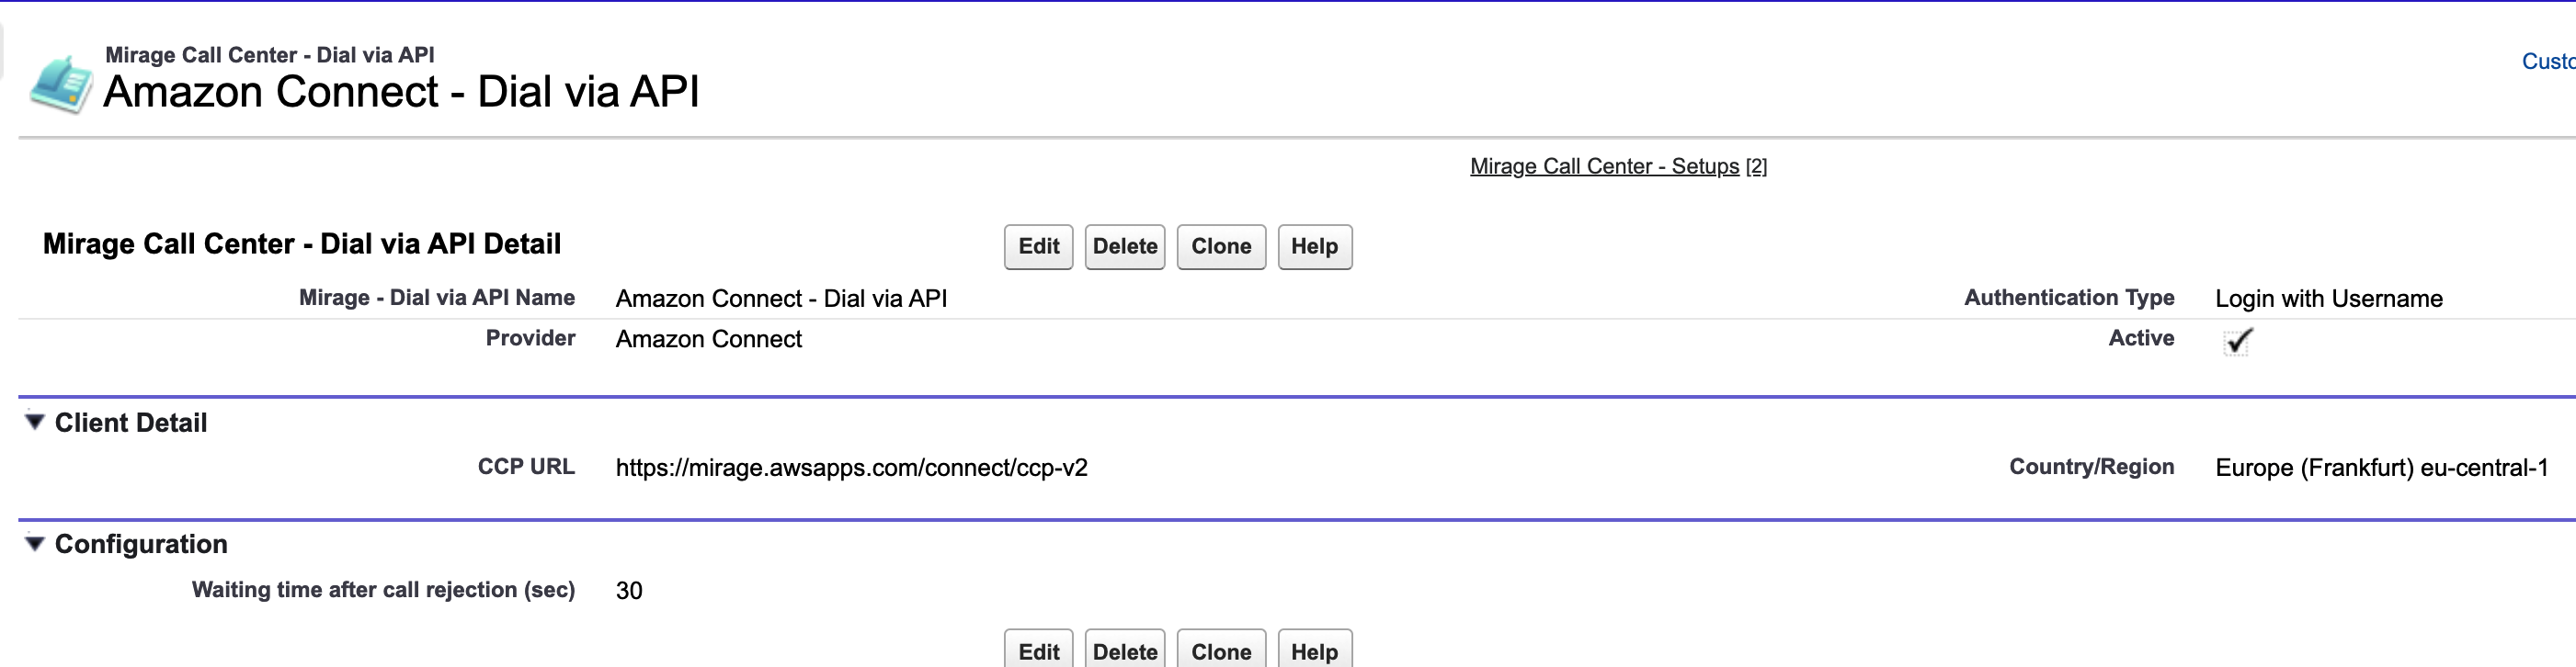
Task: Click the top Delete button
Action: pos(1124,247)
